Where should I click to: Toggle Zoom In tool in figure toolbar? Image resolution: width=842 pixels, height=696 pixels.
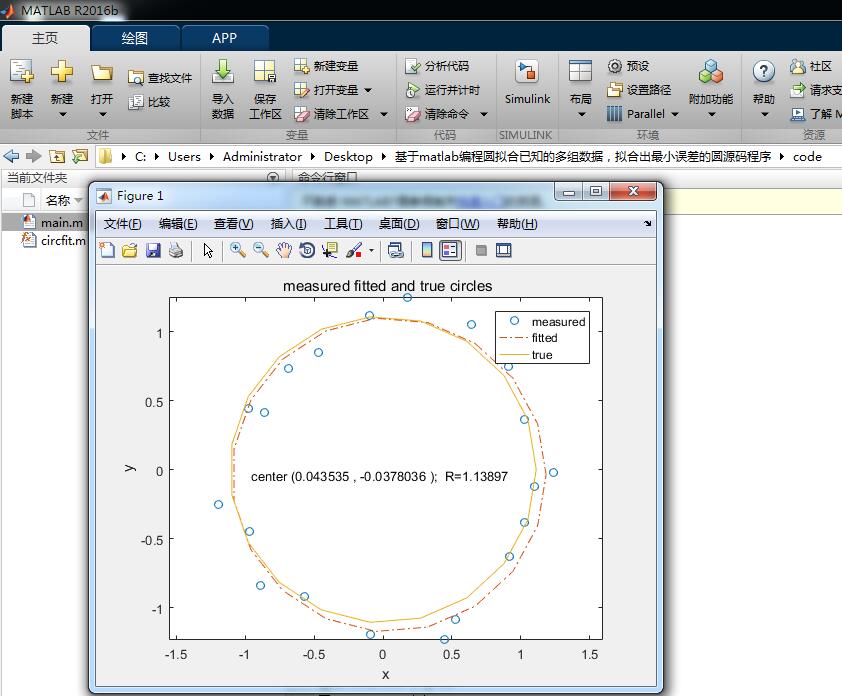pyautogui.click(x=238, y=250)
